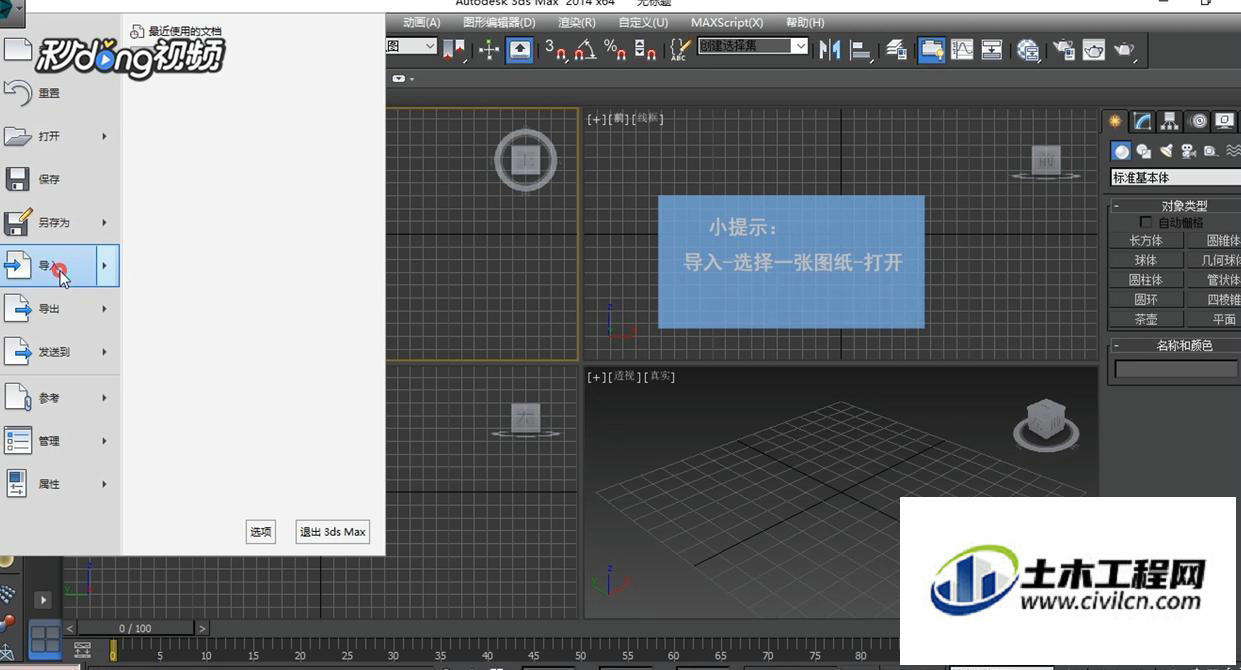Image resolution: width=1241 pixels, height=670 pixels.
Task: Open the 标准基本体 primitive type dropdown
Action: (x=1176, y=177)
